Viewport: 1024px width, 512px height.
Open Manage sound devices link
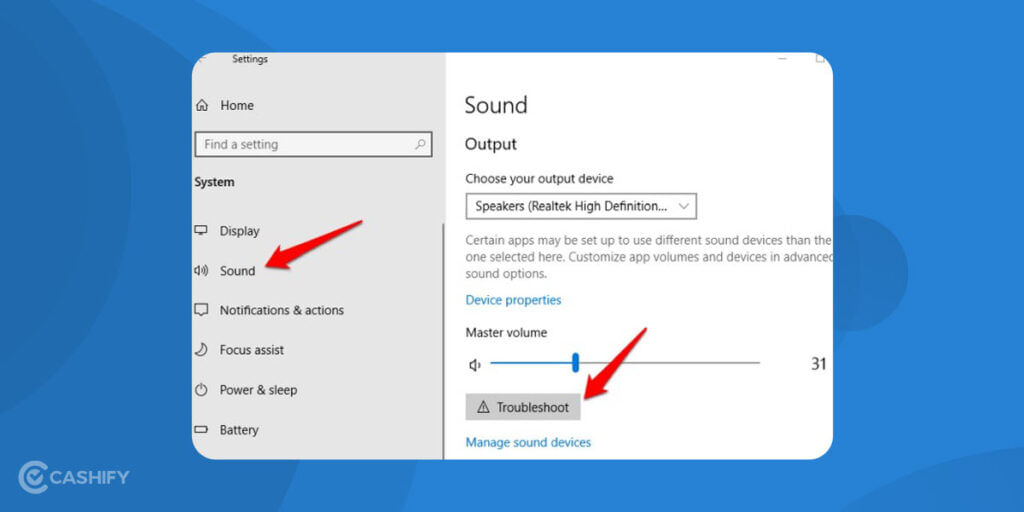[528, 442]
